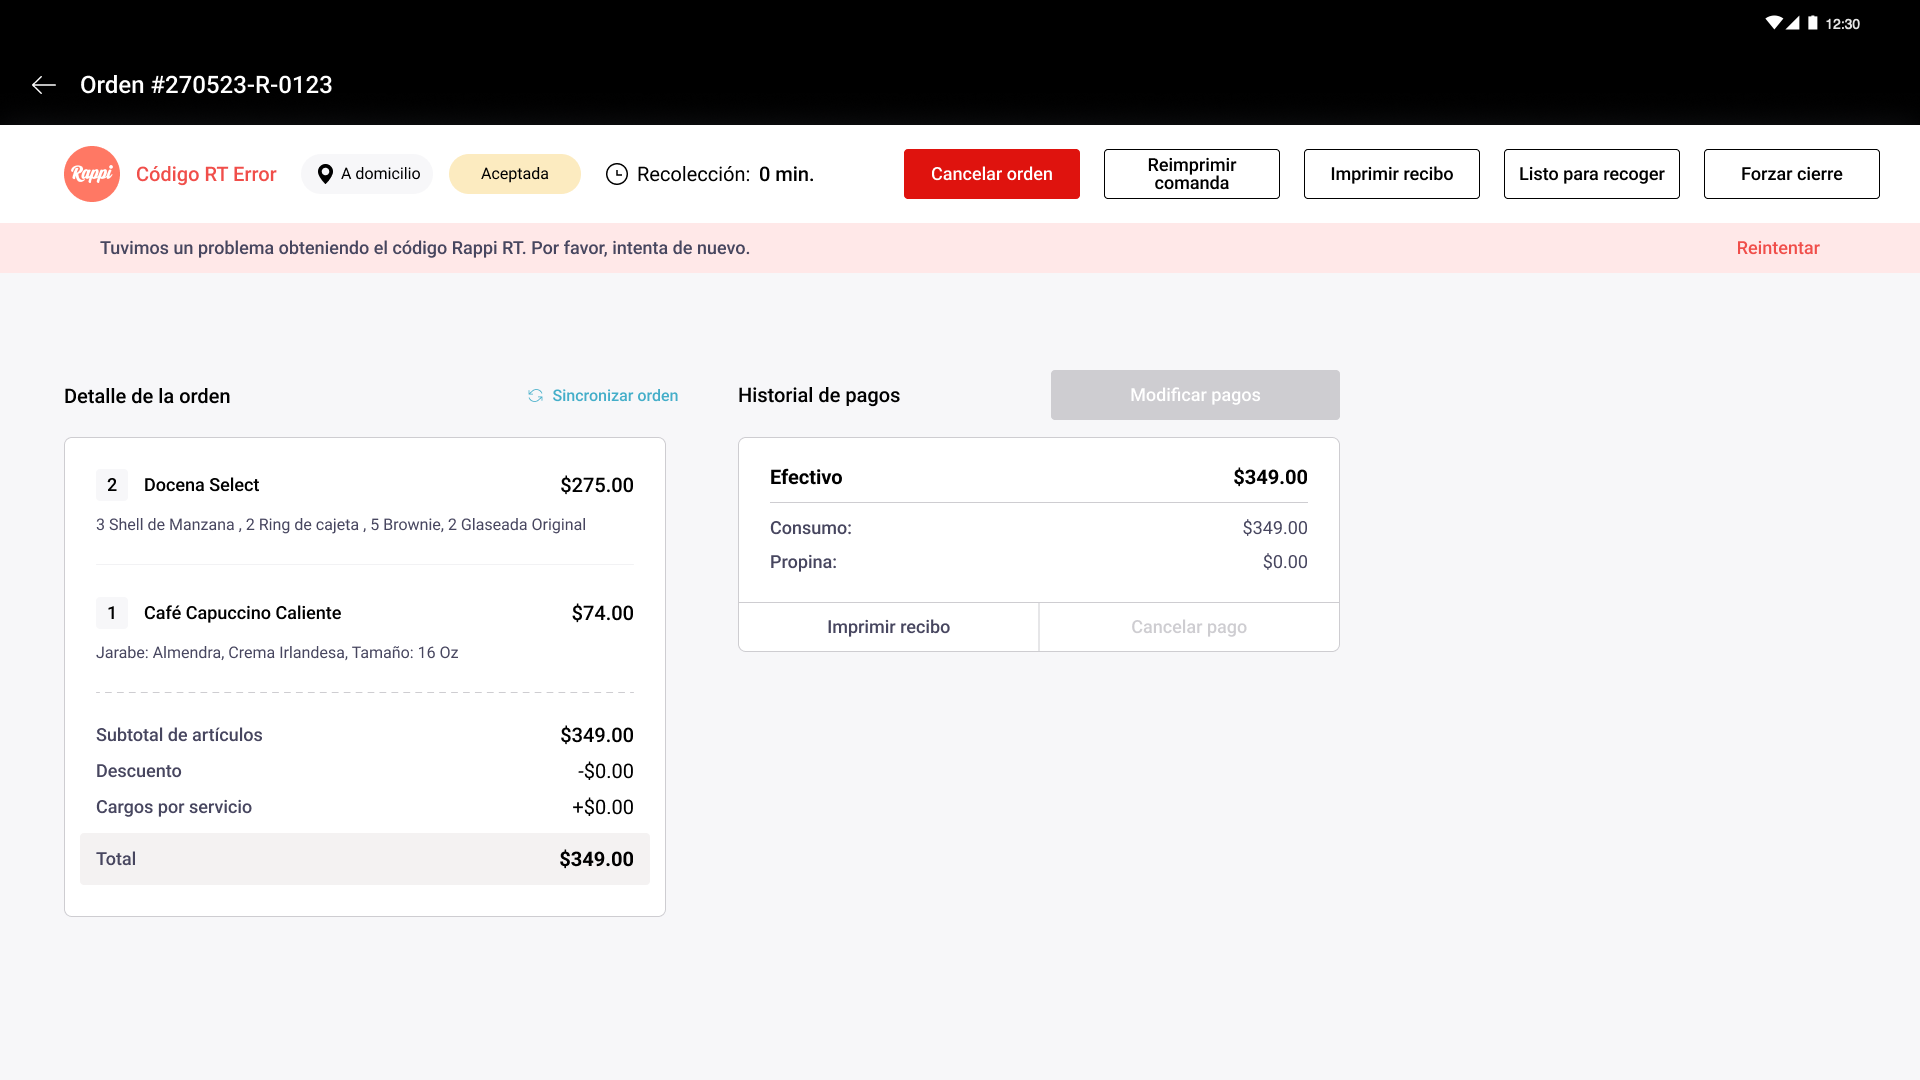Click the order title Orden #270523-R-0123
This screenshot has width=1920, height=1080.
click(206, 85)
